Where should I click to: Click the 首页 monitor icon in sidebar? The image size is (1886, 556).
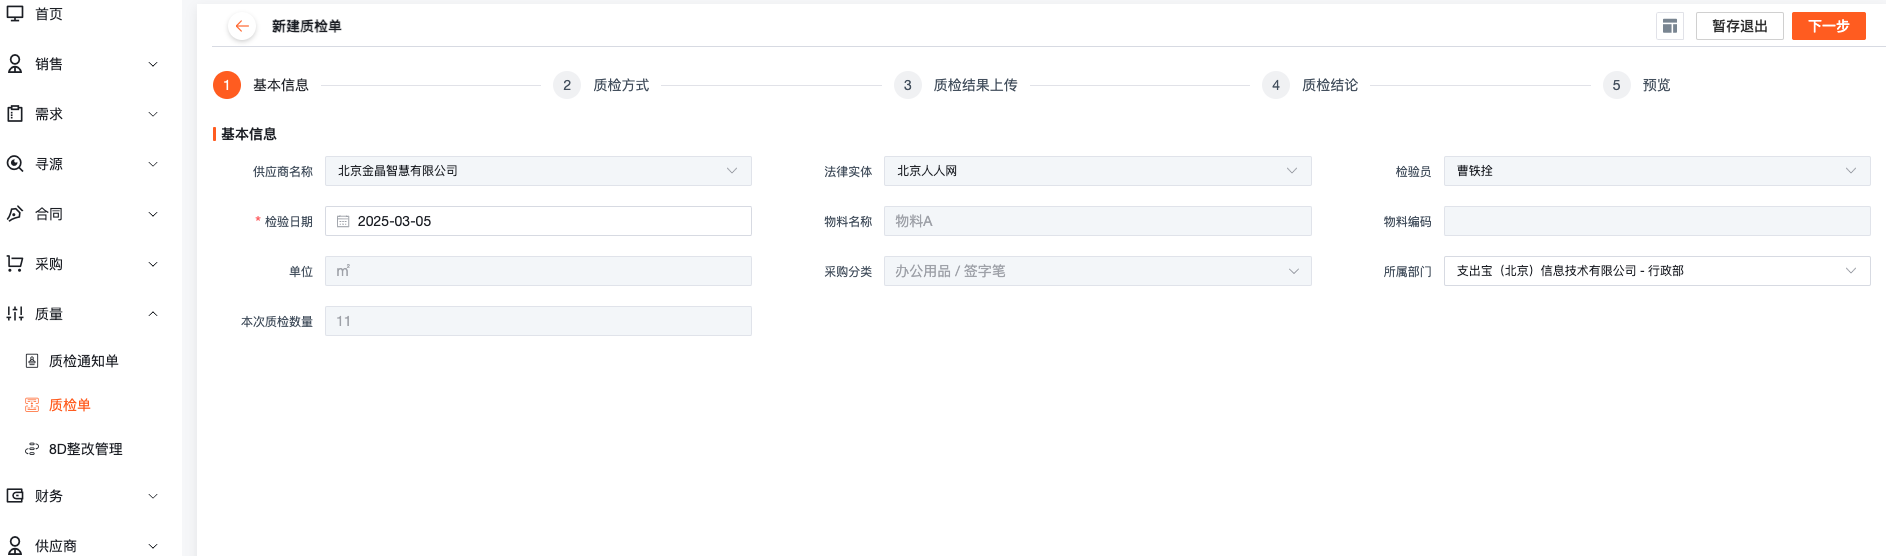tap(15, 14)
